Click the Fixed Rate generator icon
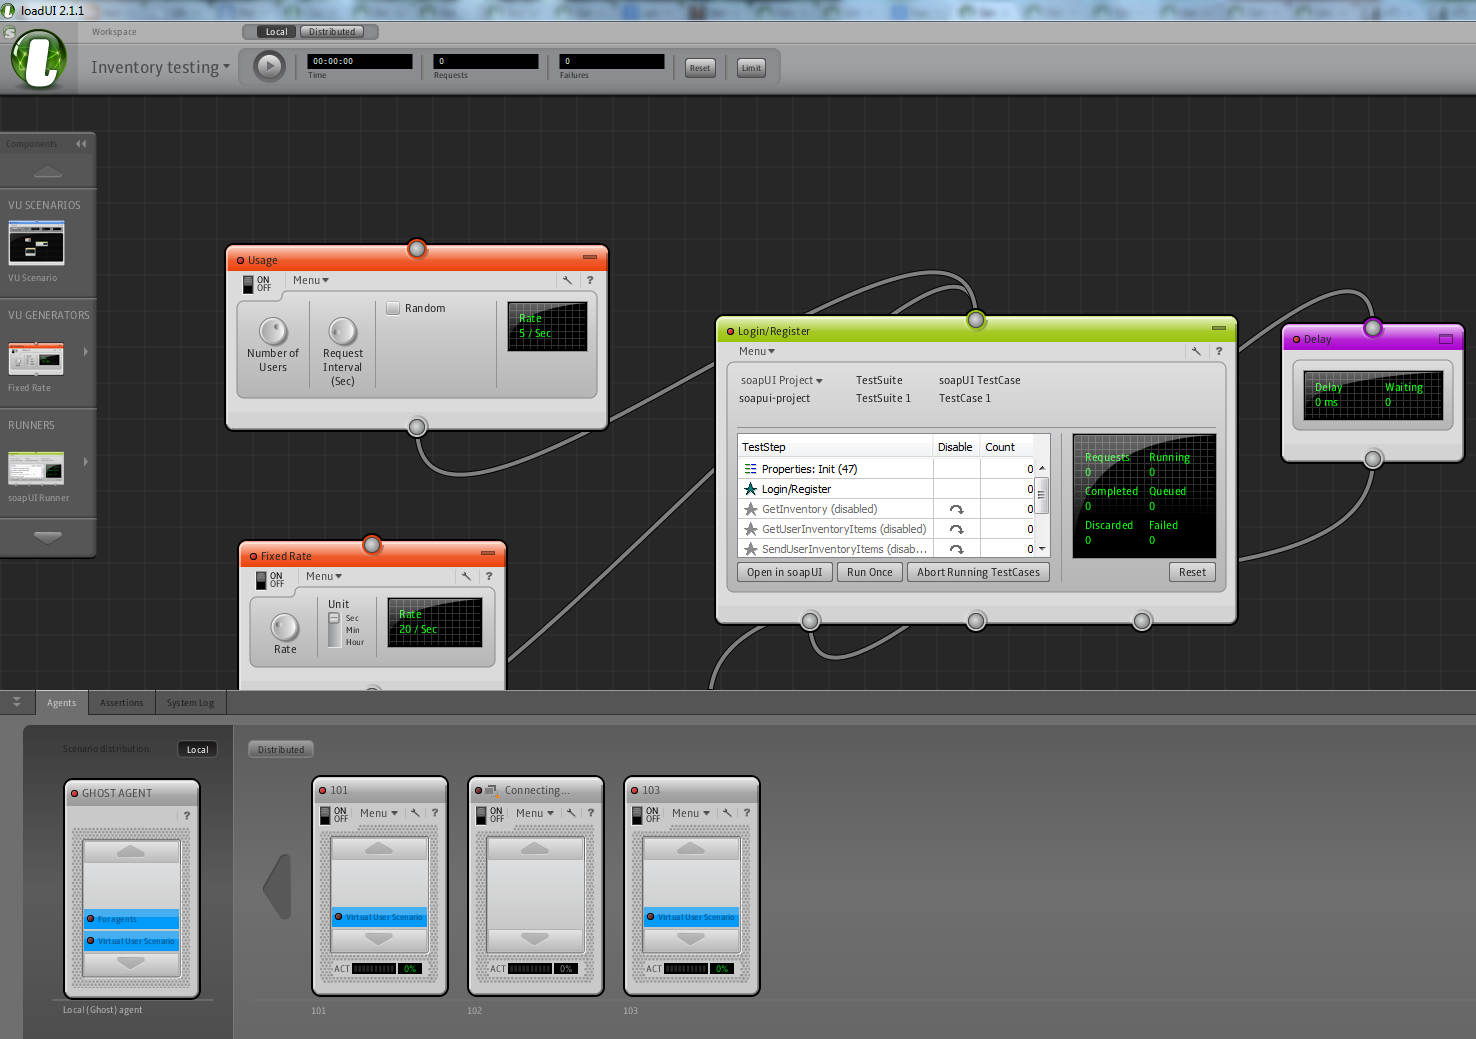Image resolution: width=1476 pixels, height=1039 pixels. pos(36,358)
